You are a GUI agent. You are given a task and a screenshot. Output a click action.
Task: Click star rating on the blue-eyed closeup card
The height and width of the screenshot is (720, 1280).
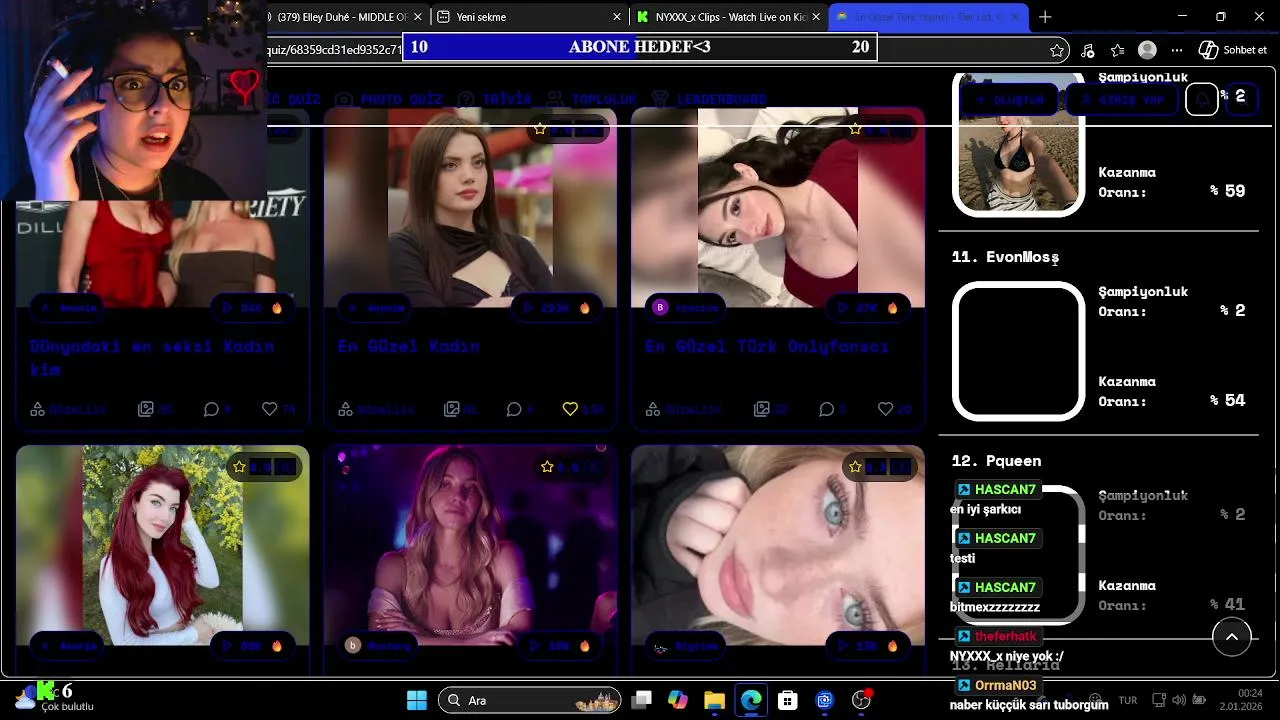pyautogui.click(x=879, y=467)
